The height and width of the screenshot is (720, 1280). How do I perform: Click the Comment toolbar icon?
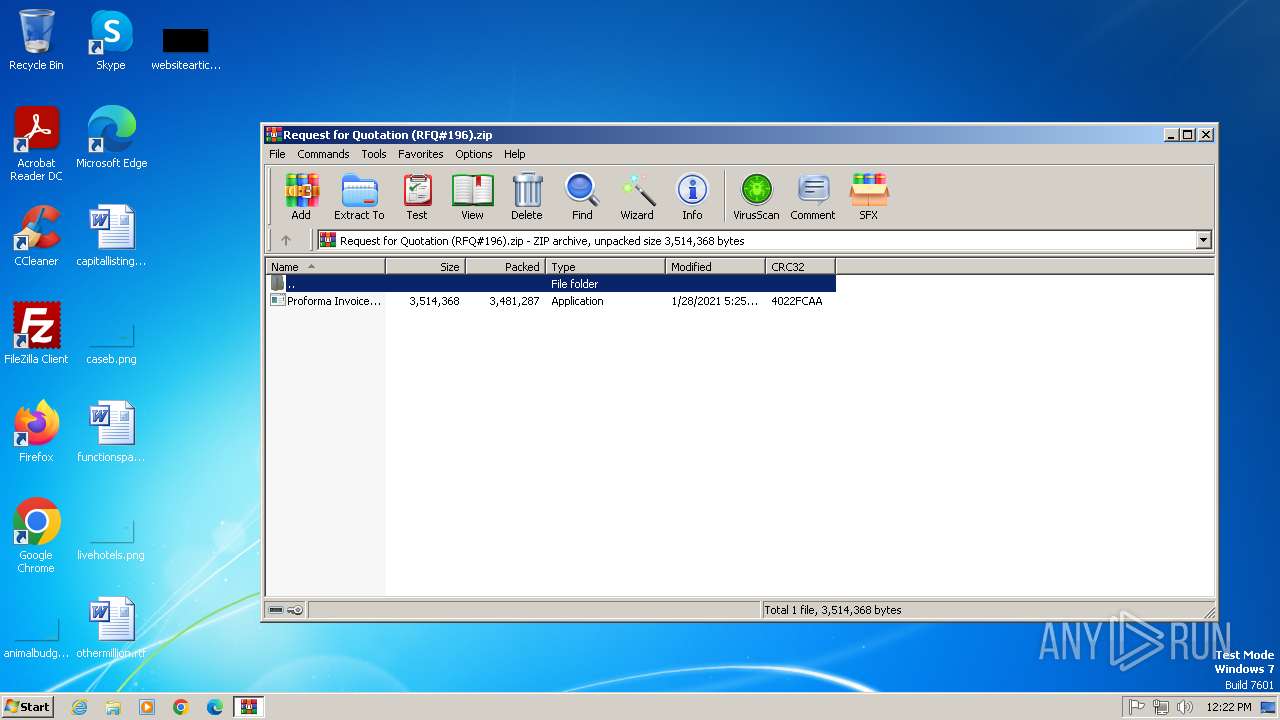(813, 196)
